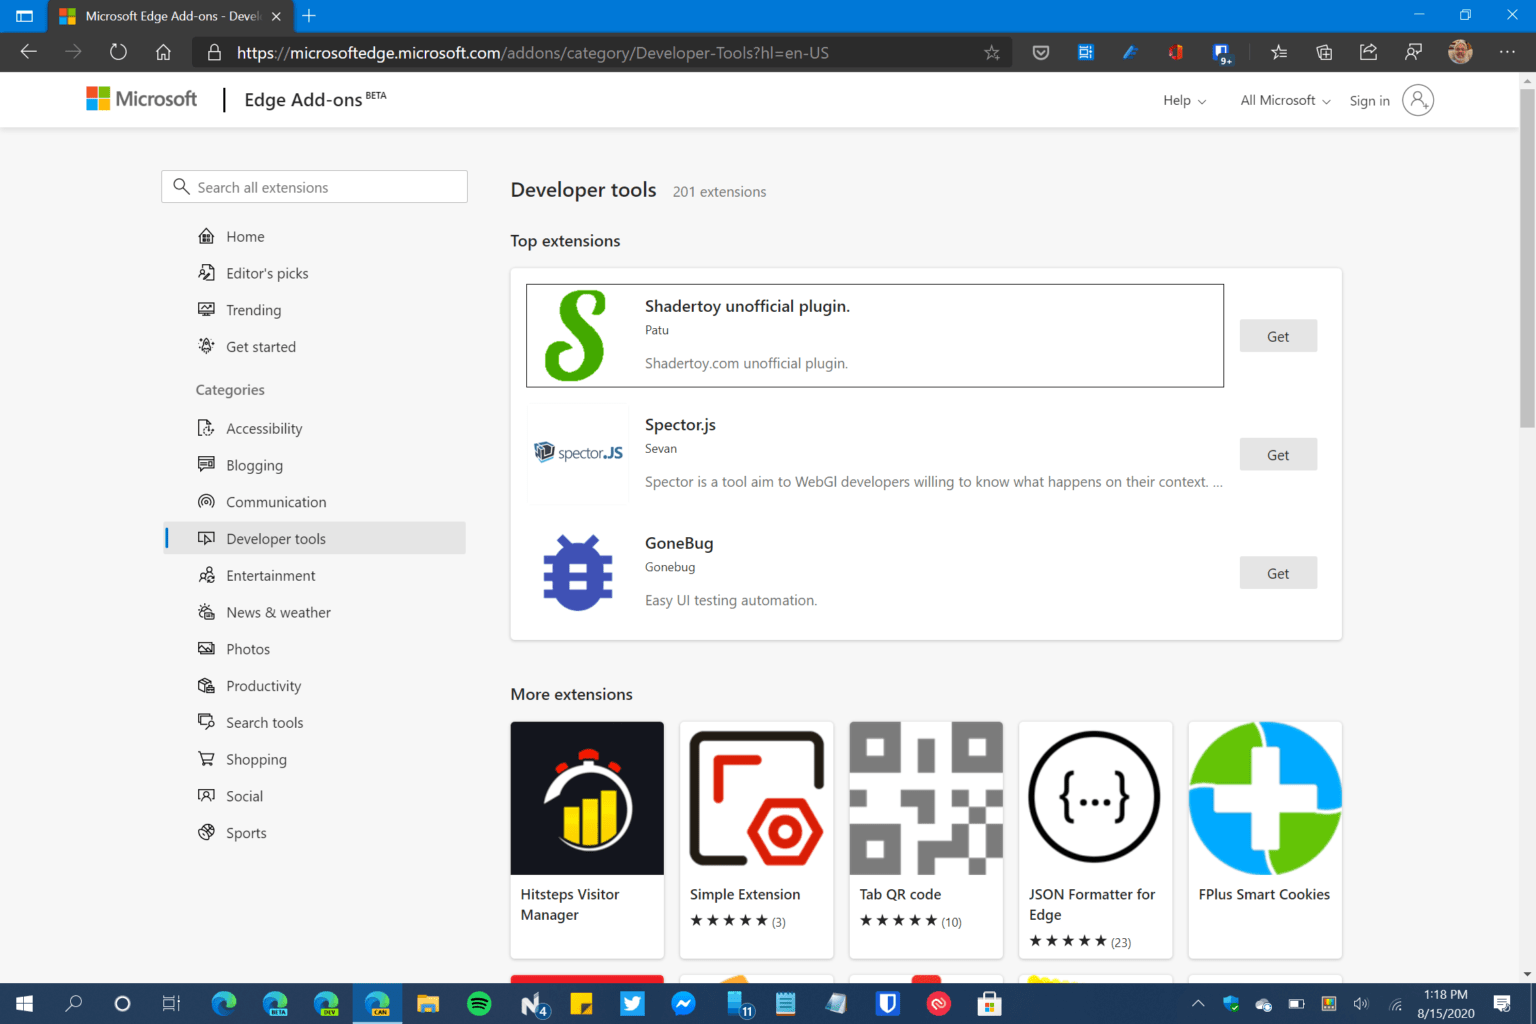Open Collections in the Edge toolbar
Image resolution: width=1536 pixels, height=1024 pixels.
(1323, 52)
